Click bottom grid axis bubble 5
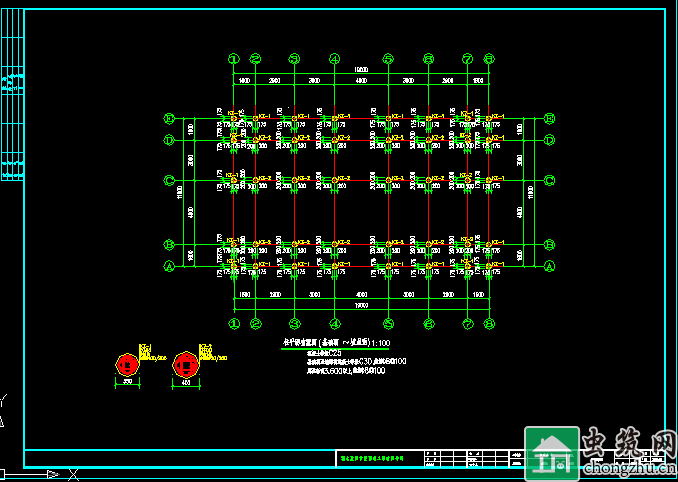The height and width of the screenshot is (482, 678). click(389, 324)
